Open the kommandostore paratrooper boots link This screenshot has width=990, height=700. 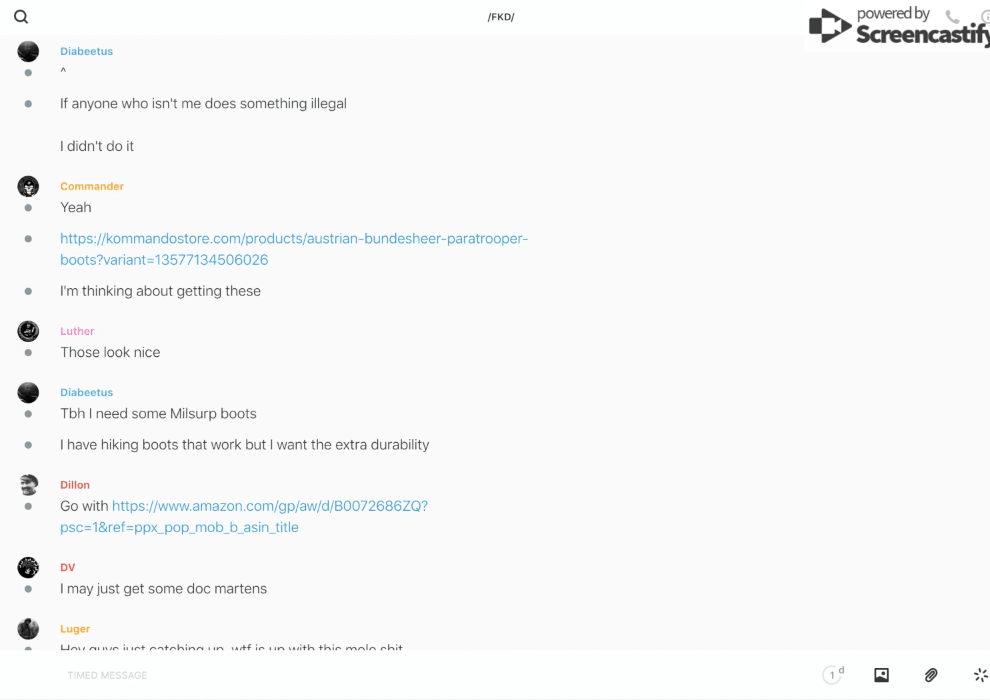293,249
